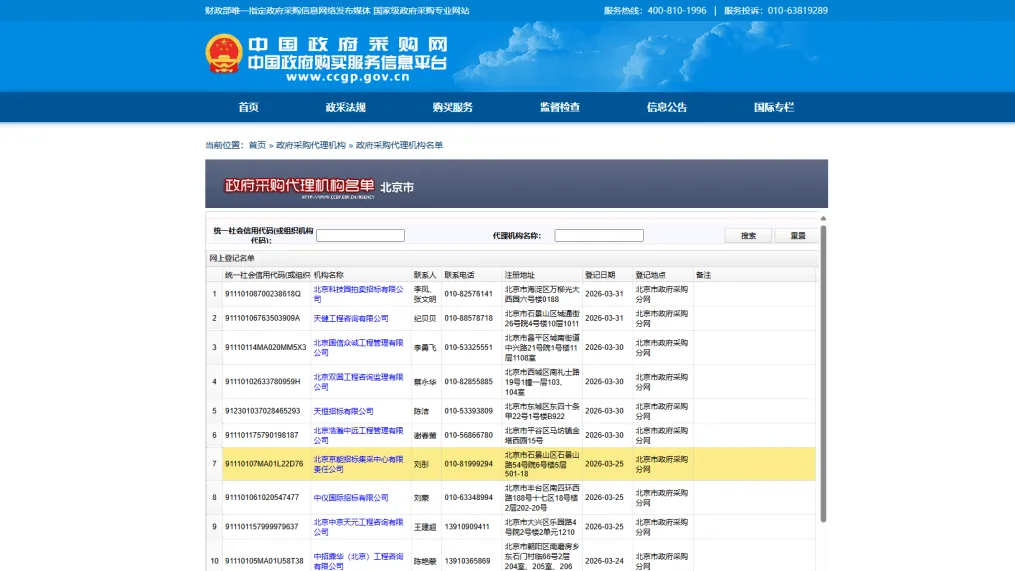Click the 联系人 column header
The width and height of the screenshot is (1015, 571).
[x=425, y=275]
